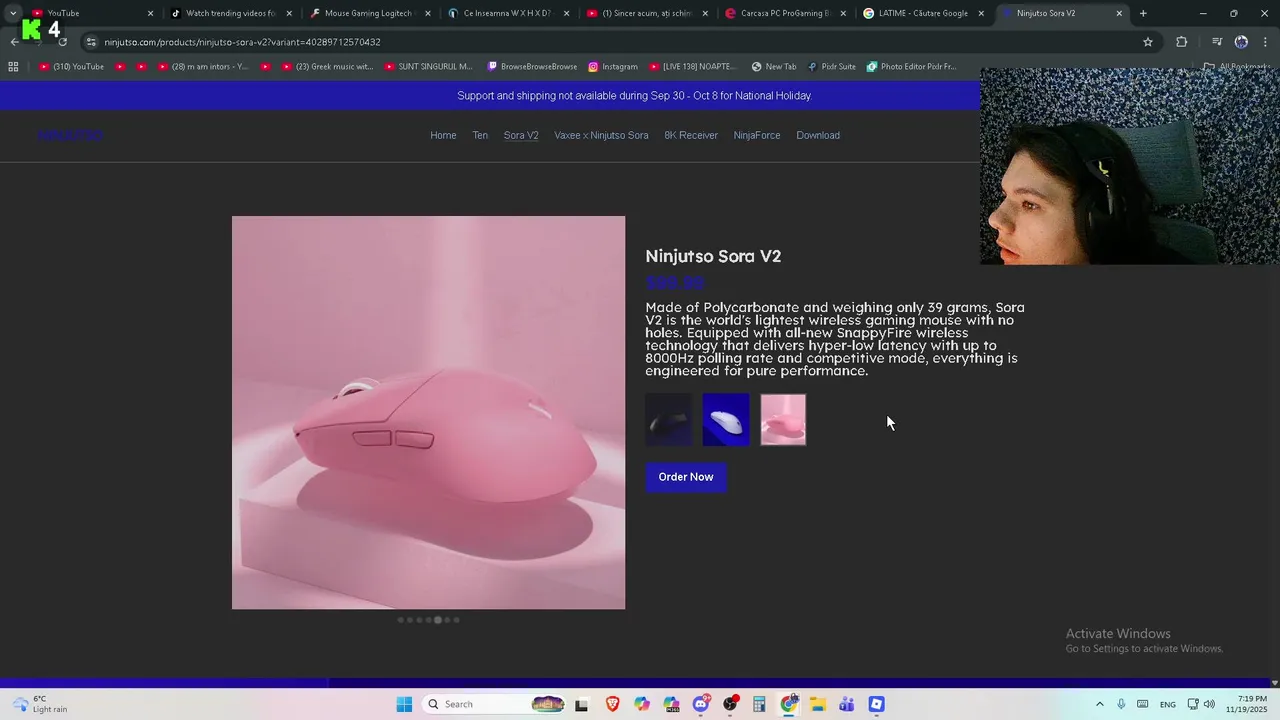This screenshot has width=1280, height=720.
Task: Go to Home in site navigation
Action: pyautogui.click(x=443, y=135)
